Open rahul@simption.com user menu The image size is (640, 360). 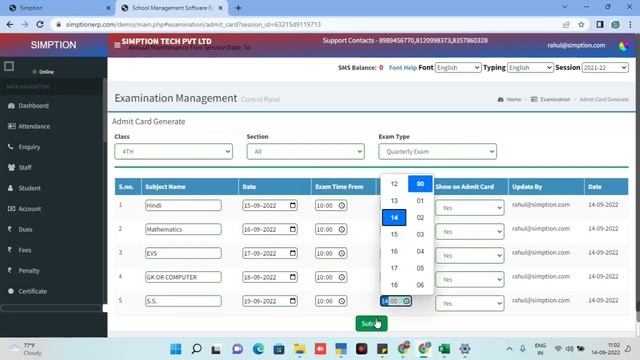[576, 45]
